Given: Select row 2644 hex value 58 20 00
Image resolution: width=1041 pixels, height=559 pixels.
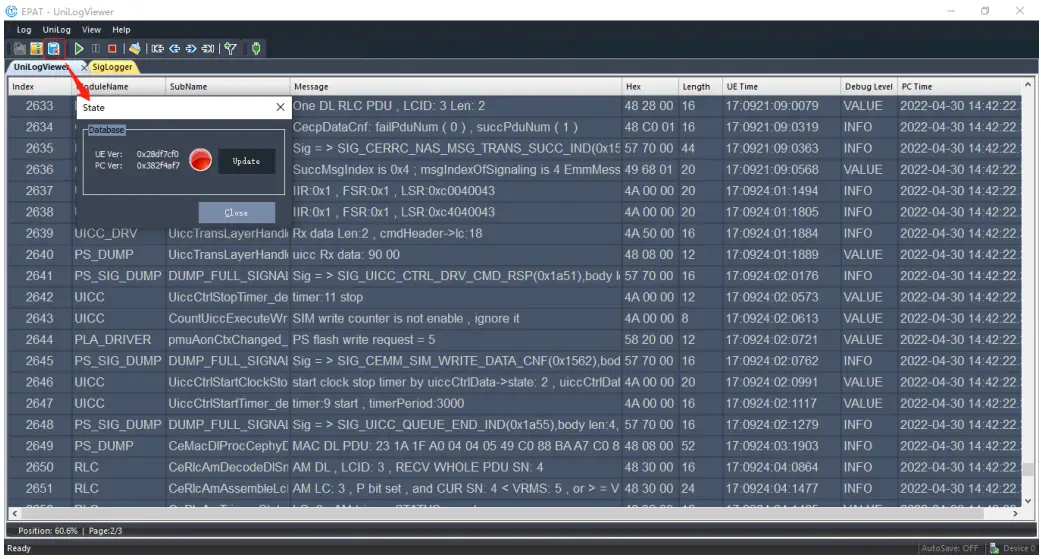Looking at the screenshot, I should (x=649, y=339).
